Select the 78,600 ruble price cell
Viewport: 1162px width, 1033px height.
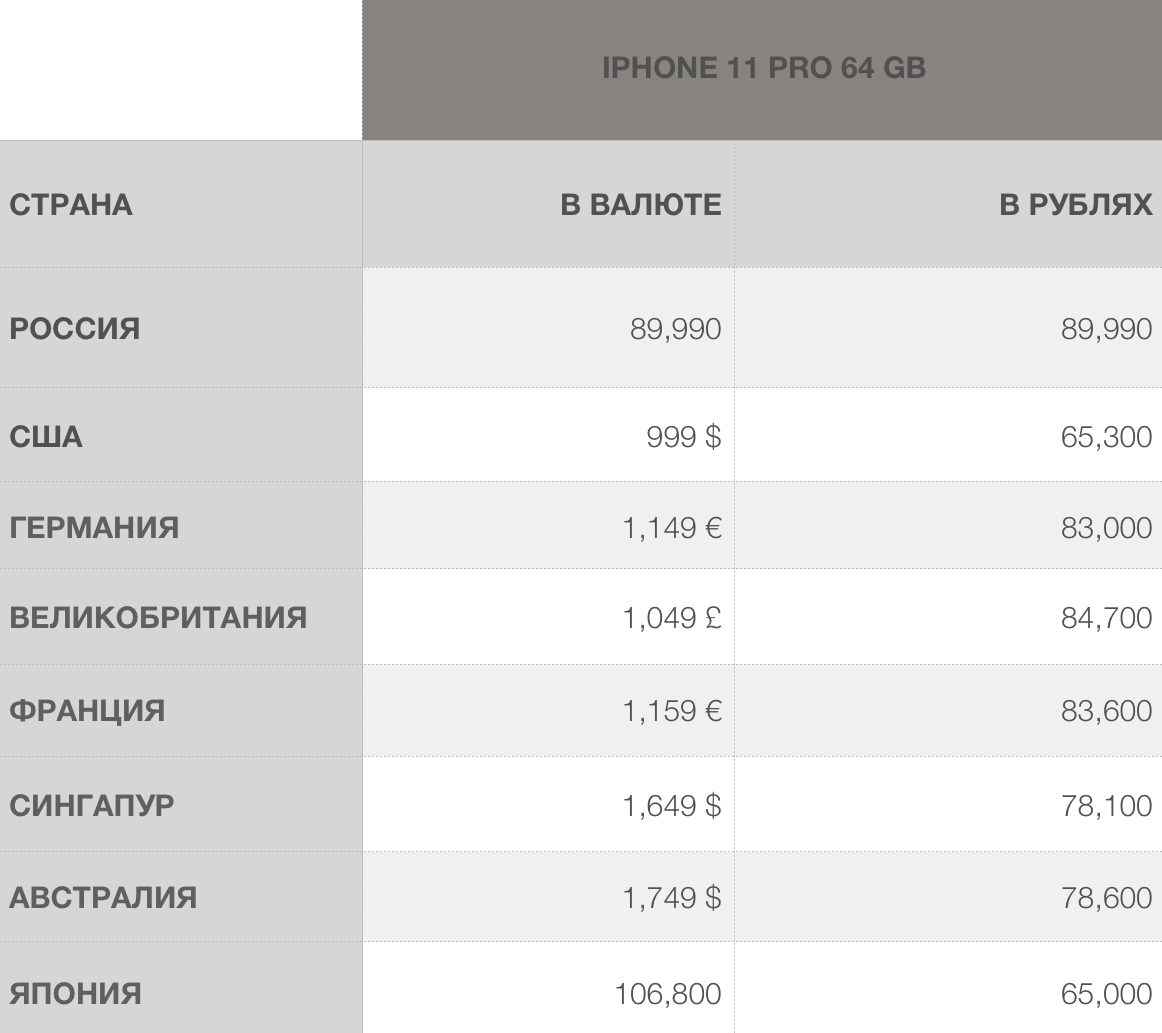pyautogui.click(x=1106, y=897)
